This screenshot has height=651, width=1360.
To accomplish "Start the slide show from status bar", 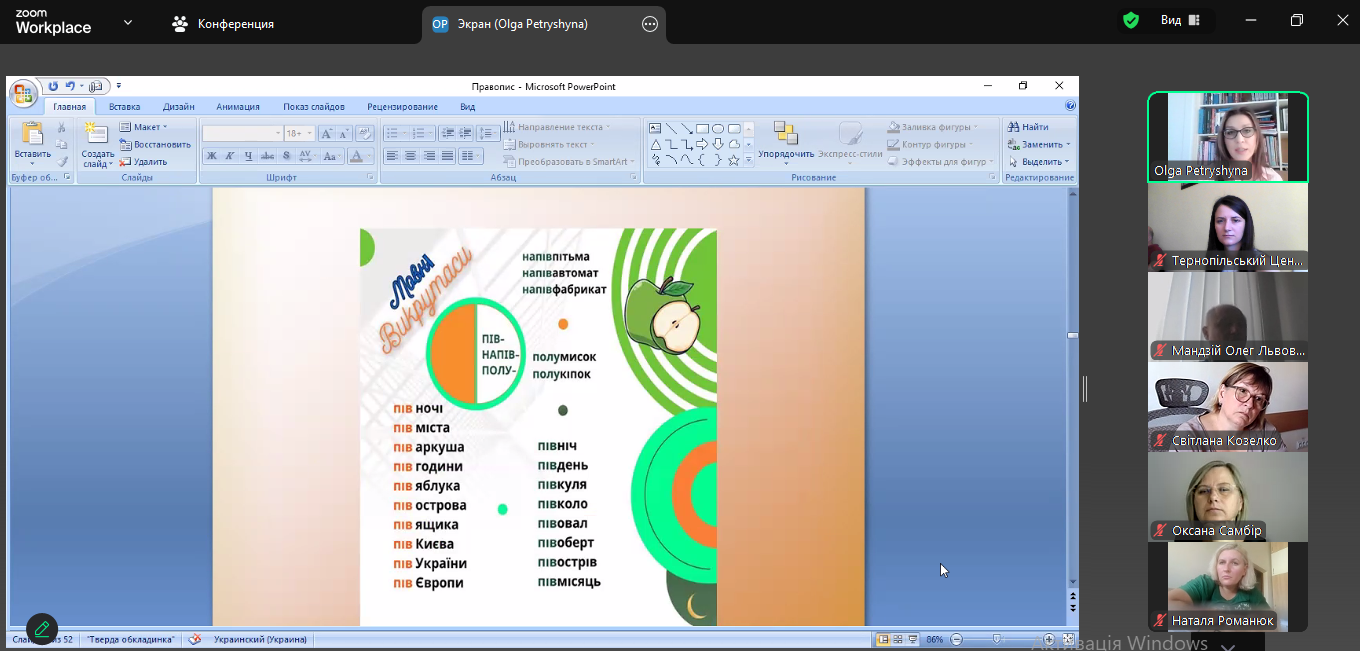I will point(913,639).
